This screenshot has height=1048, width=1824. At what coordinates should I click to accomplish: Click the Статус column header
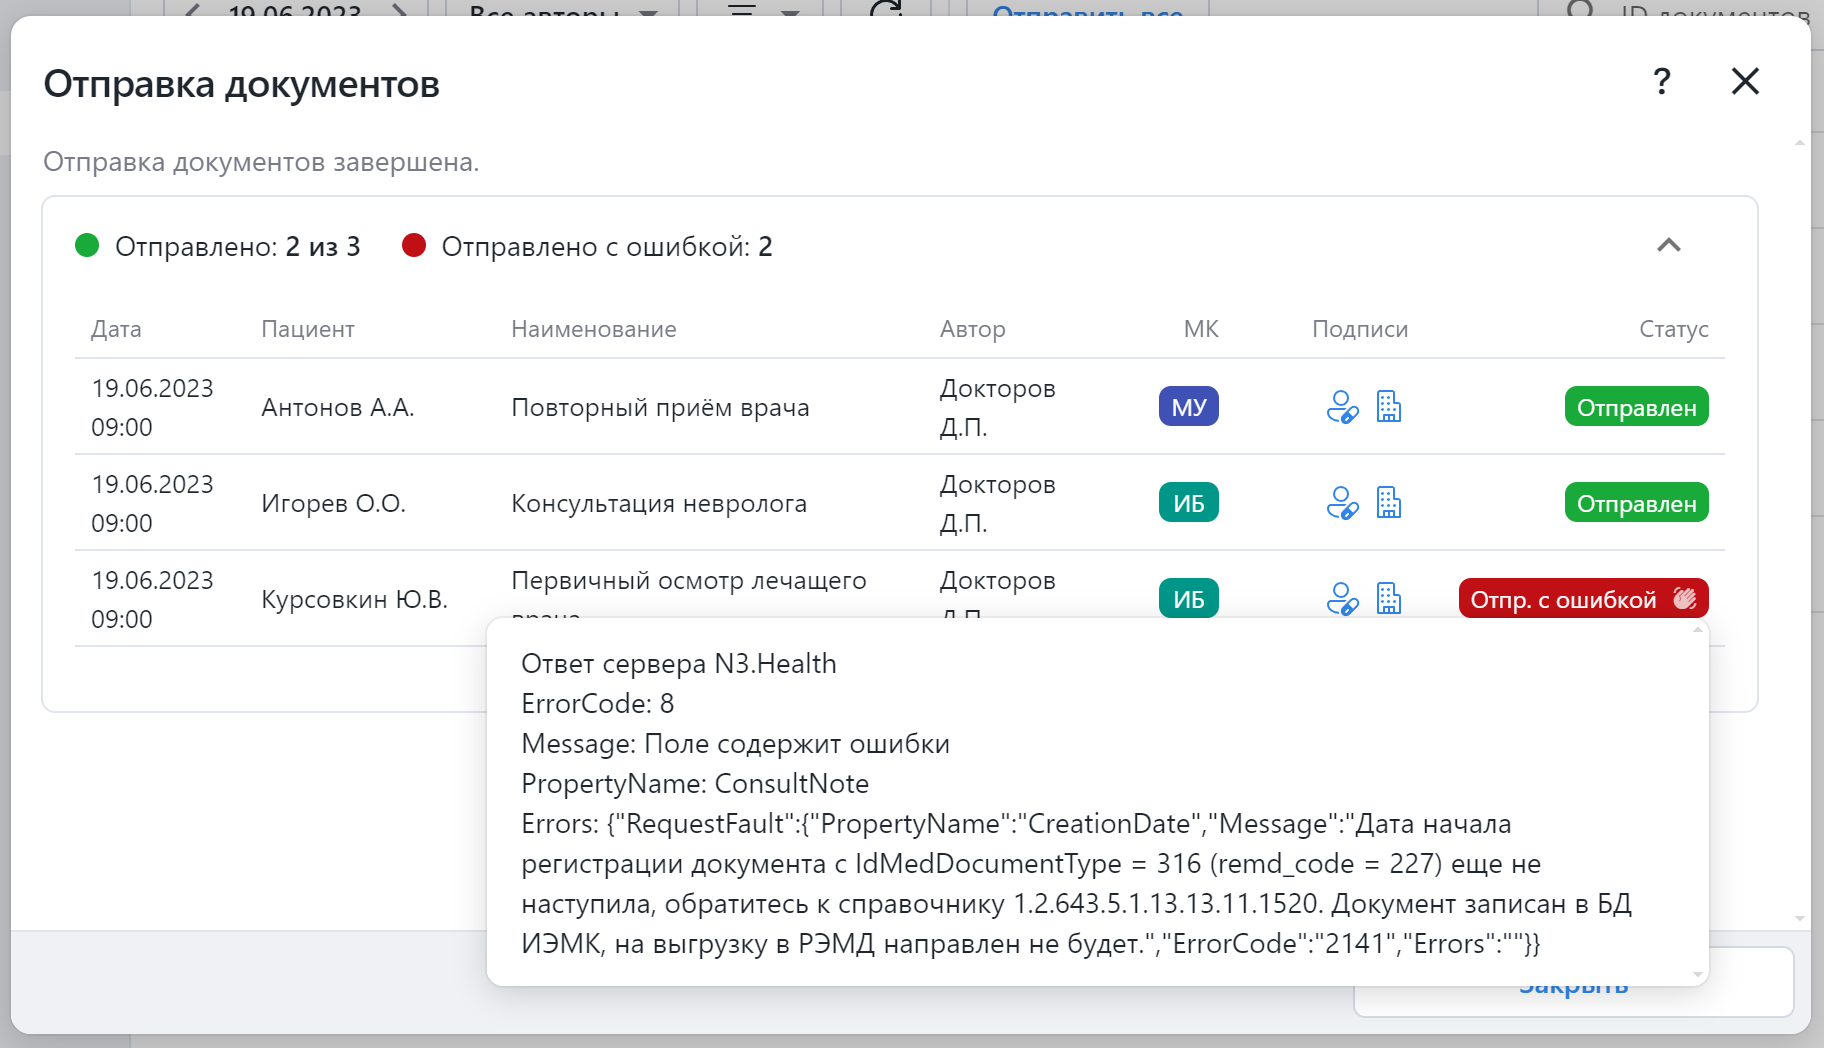[1673, 329]
